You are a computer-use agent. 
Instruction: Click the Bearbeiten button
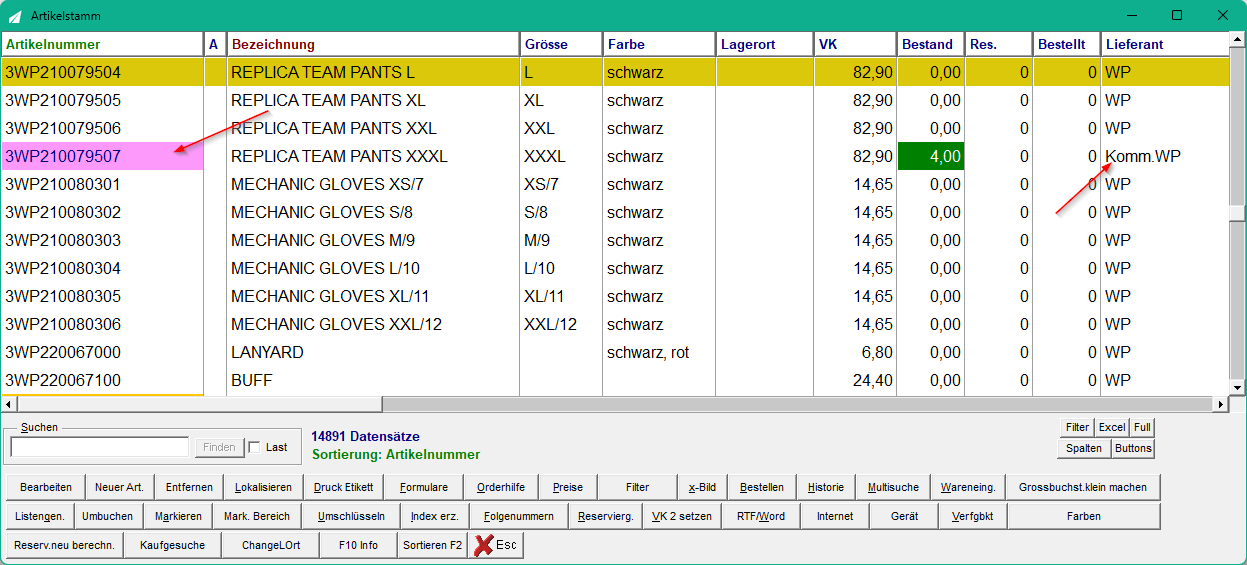pos(46,487)
